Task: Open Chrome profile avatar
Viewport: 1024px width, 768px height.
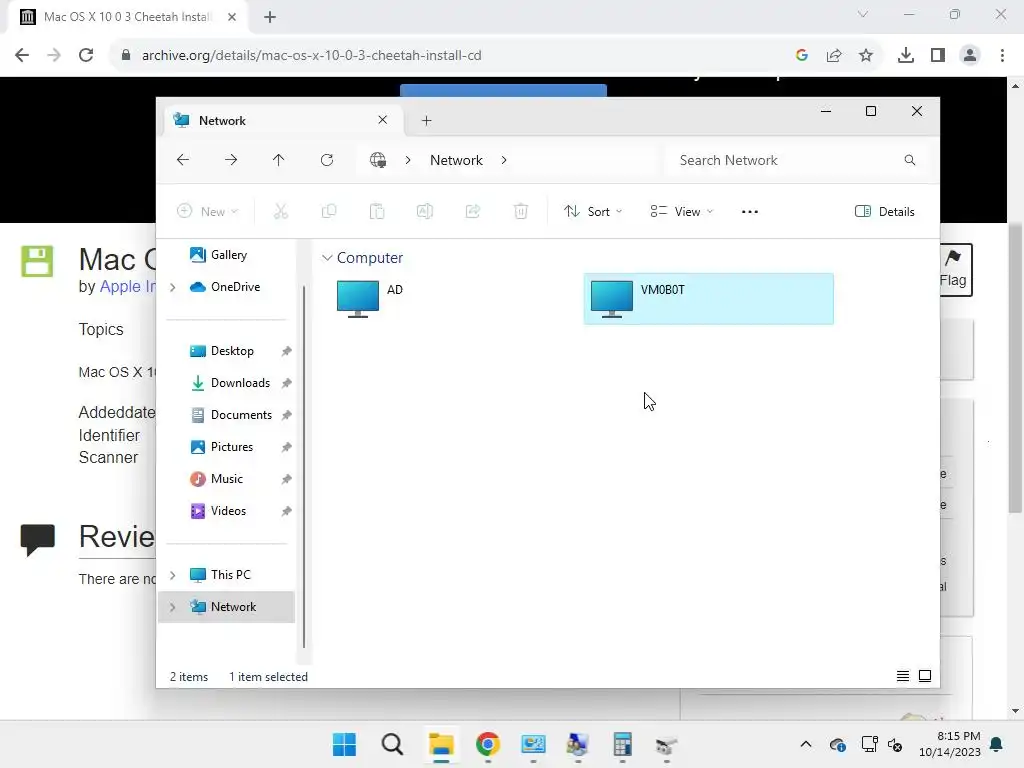Action: [970, 56]
